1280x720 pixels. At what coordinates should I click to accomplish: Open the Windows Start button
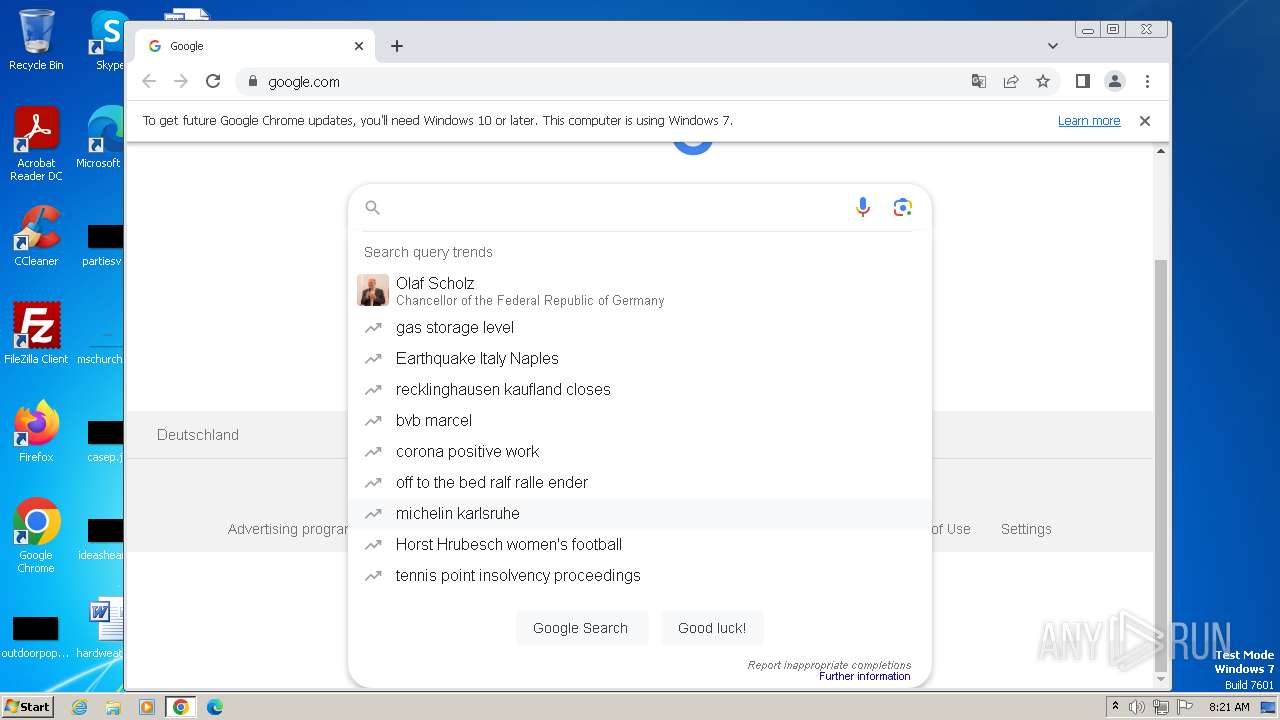(27, 706)
